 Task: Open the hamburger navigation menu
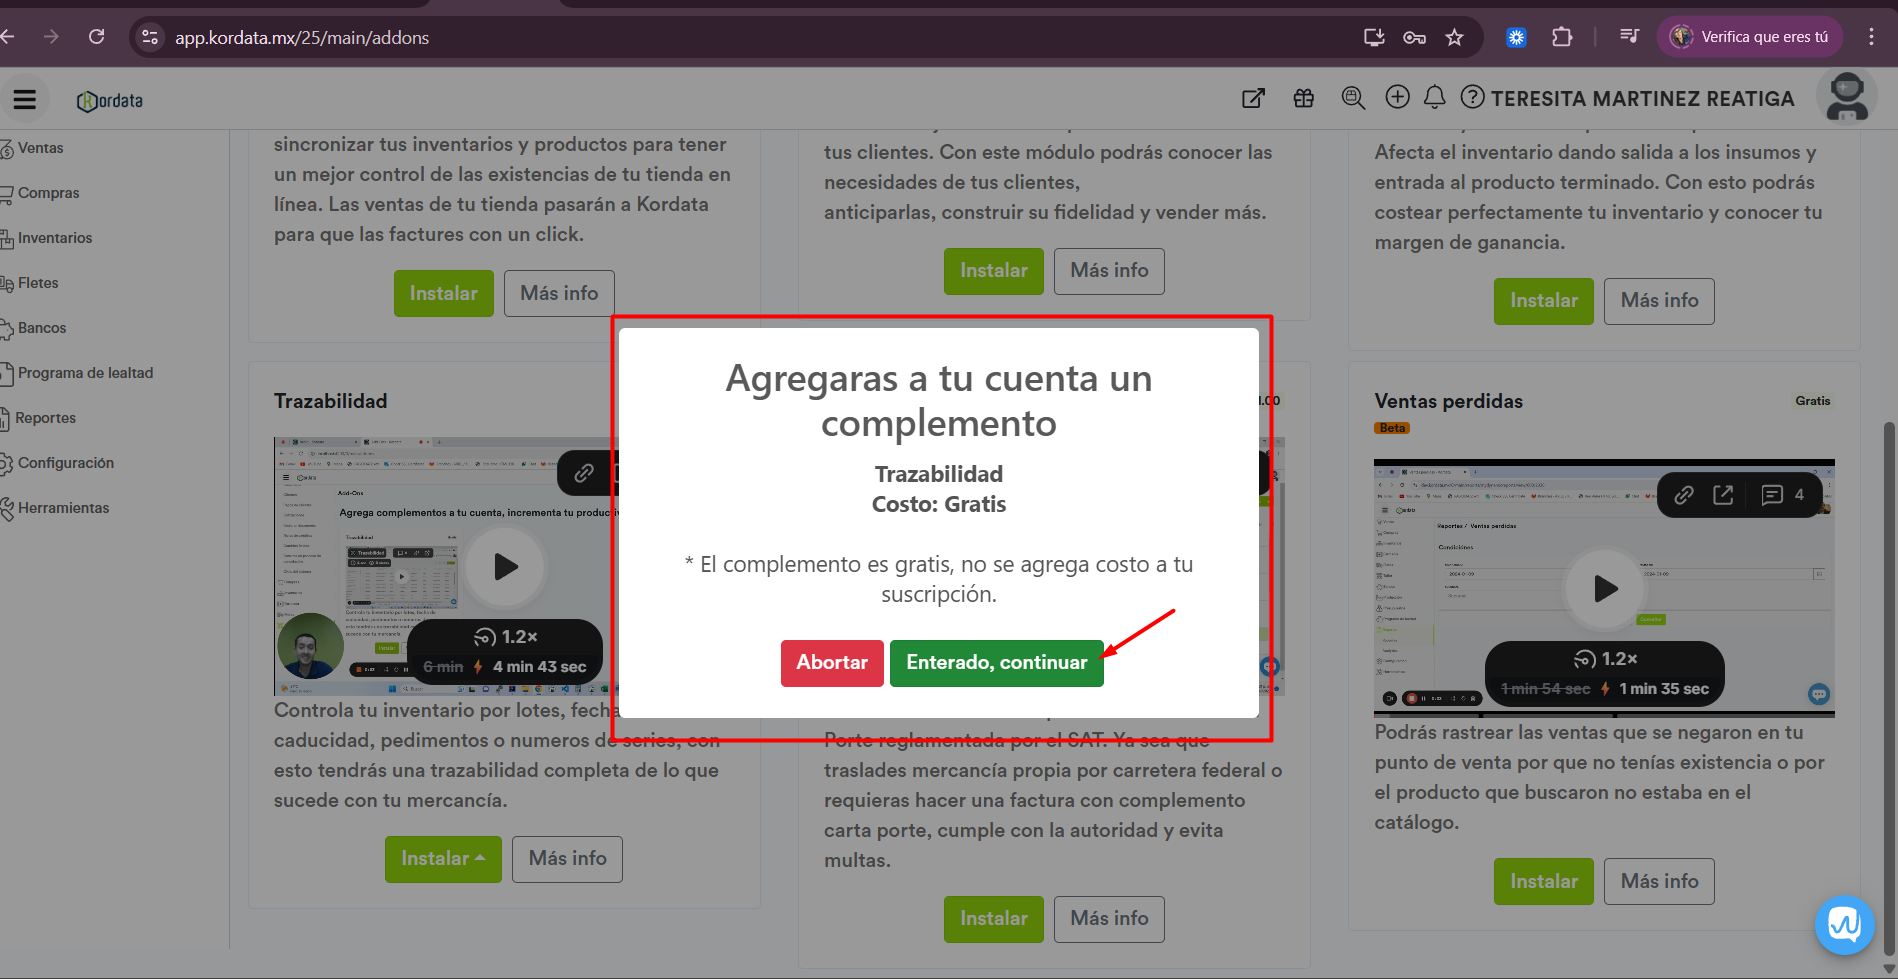(25, 99)
